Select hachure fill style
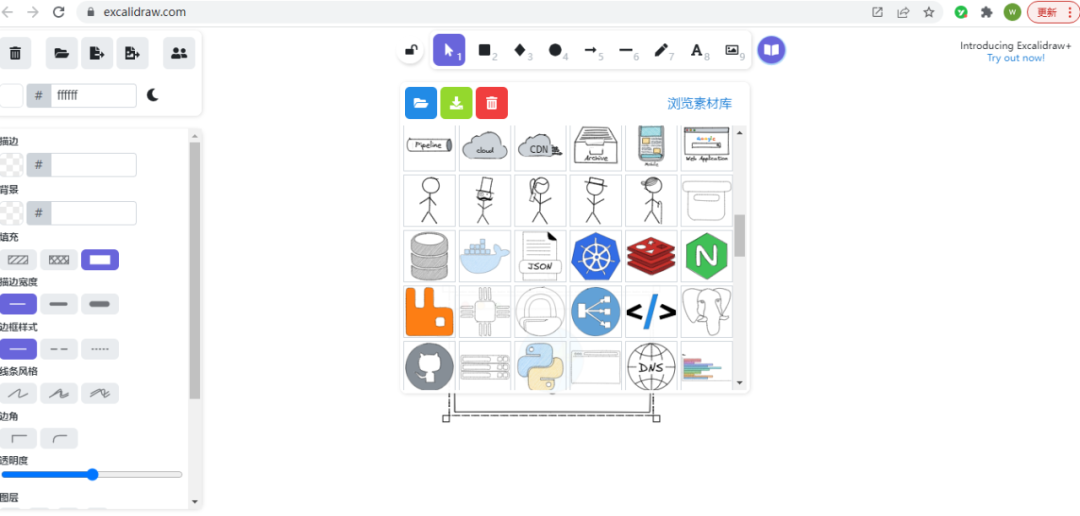The width and height of the screenshot is (1080, 516). [x=18, y=260]
